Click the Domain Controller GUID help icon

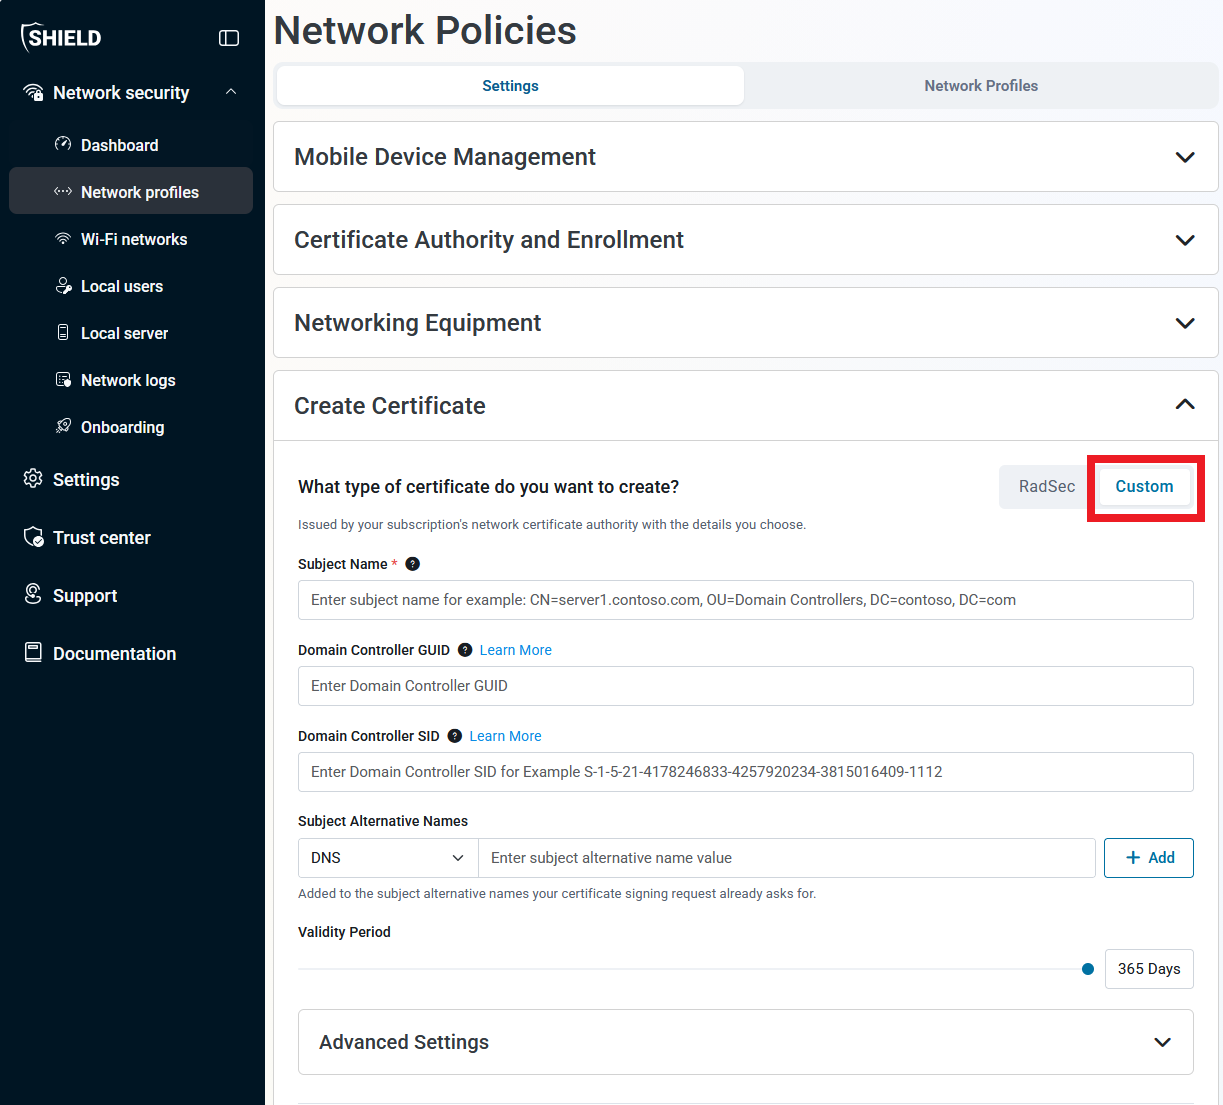(x=465, y=650)
